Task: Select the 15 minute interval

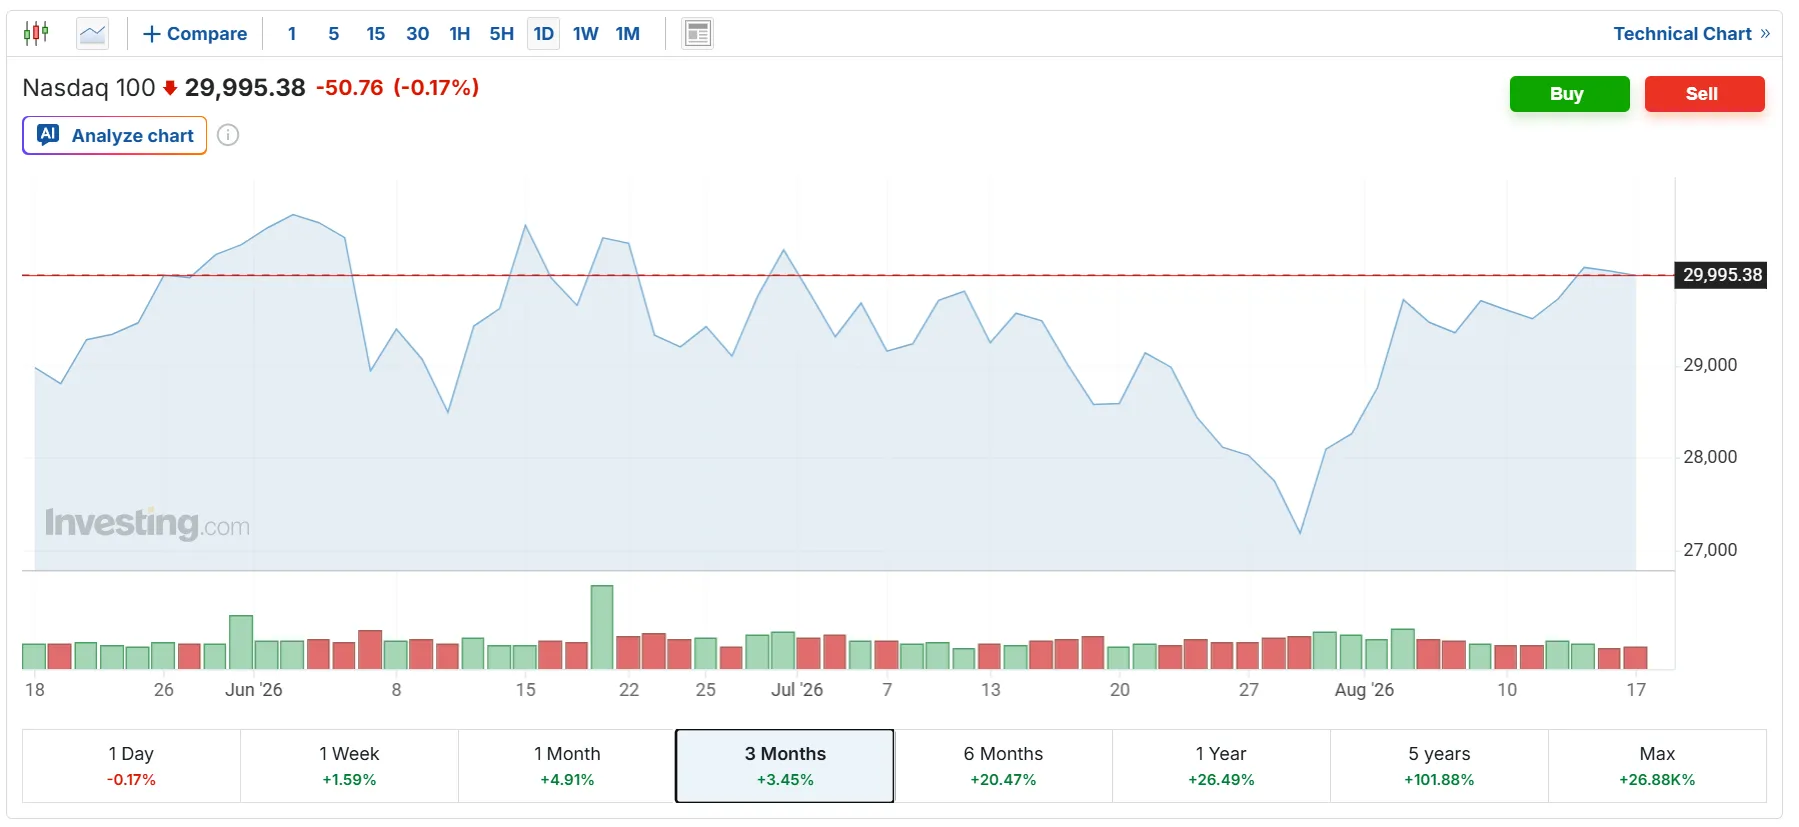Action: [x=376, y=34]
